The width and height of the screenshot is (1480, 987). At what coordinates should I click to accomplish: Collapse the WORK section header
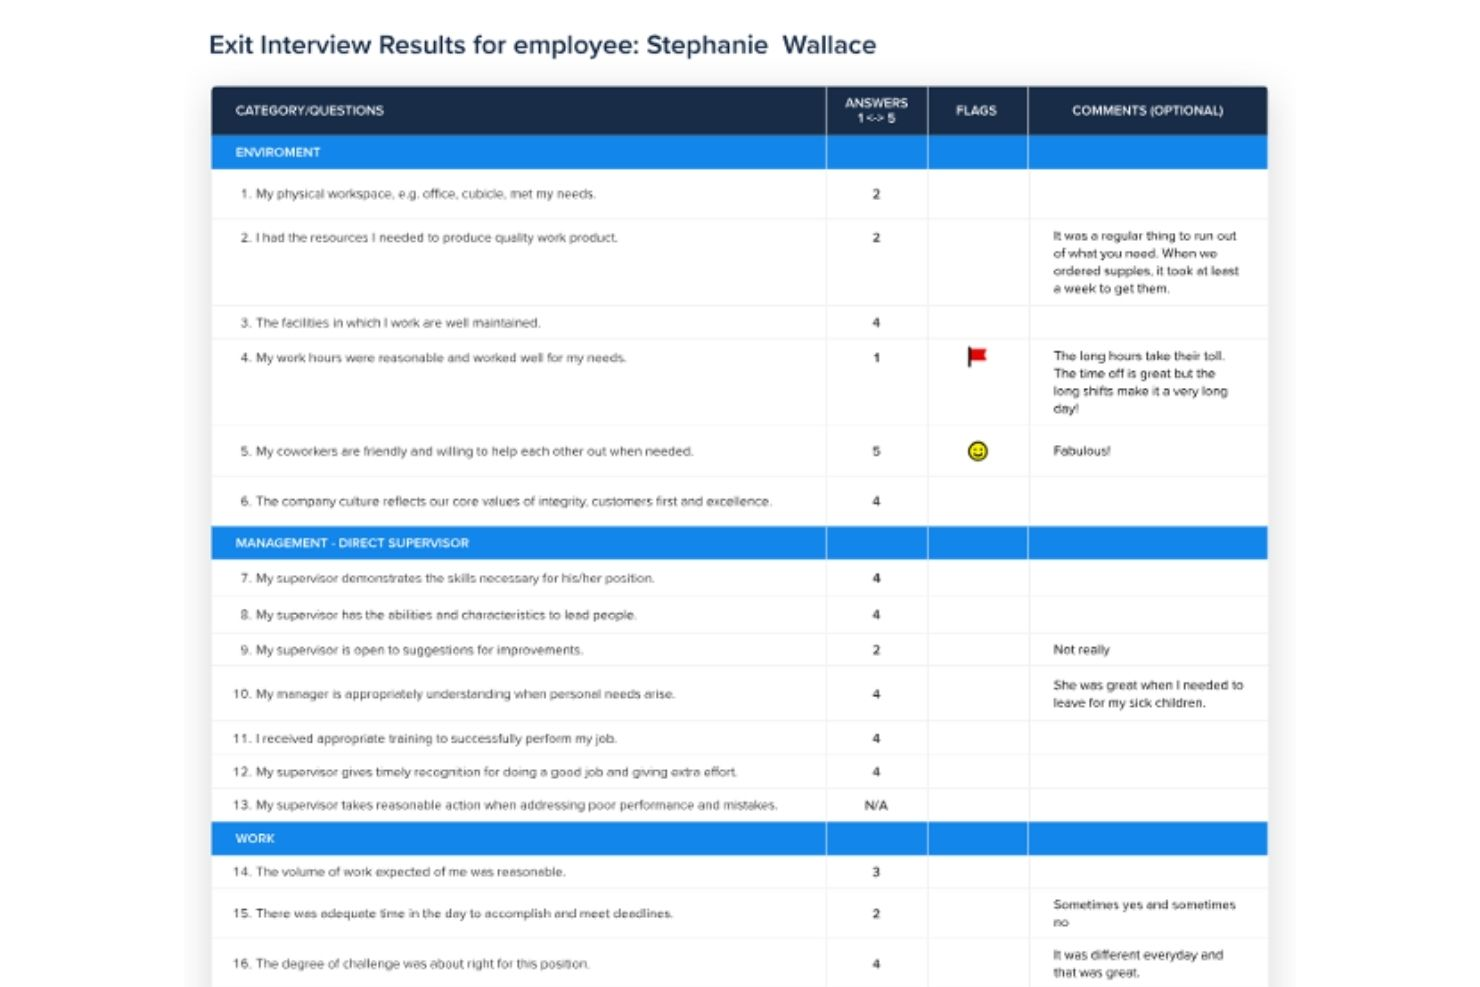(255, 839)
